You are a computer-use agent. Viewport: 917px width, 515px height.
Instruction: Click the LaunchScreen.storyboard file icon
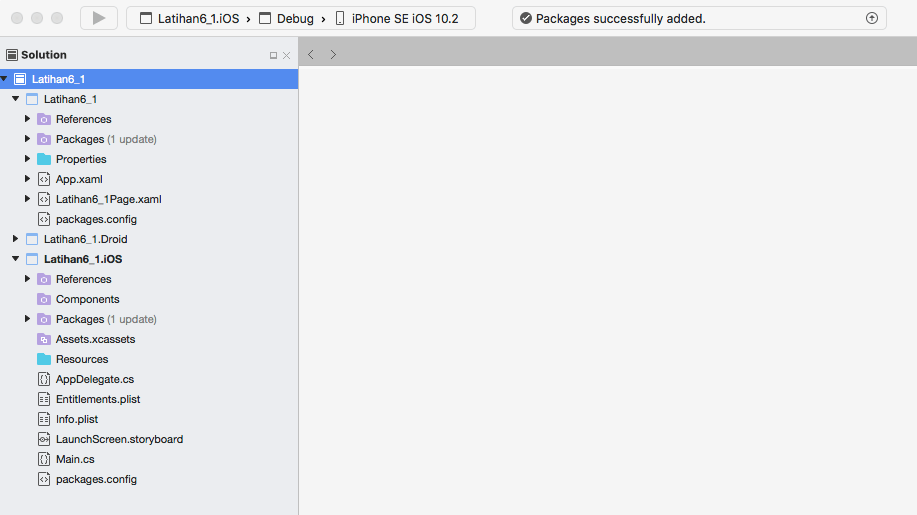[44, 439]
